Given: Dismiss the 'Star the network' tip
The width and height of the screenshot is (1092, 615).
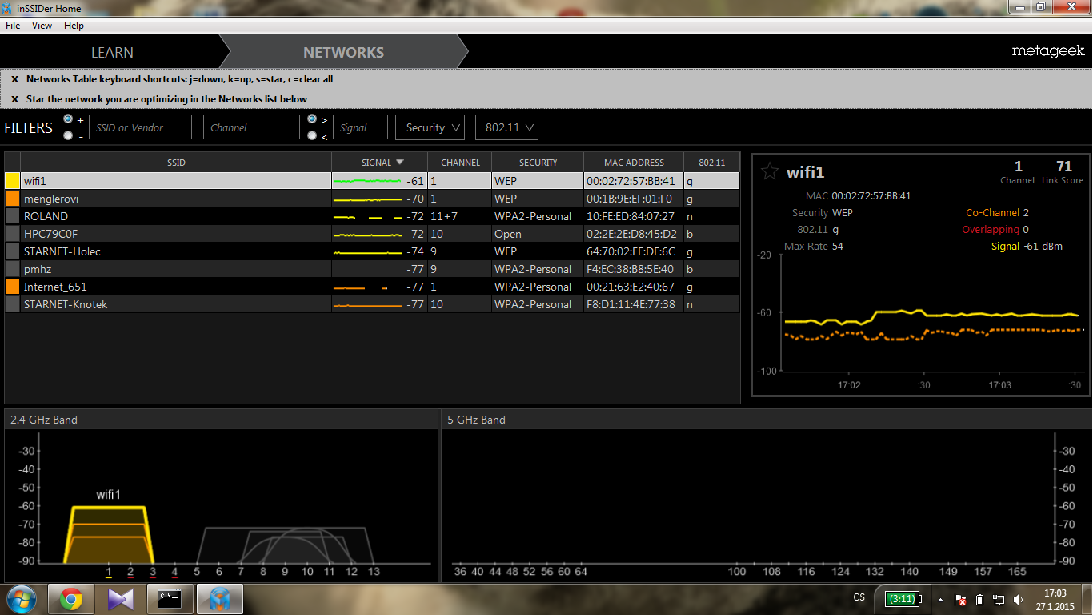Looking at the screenshot, I should (15, 99).
